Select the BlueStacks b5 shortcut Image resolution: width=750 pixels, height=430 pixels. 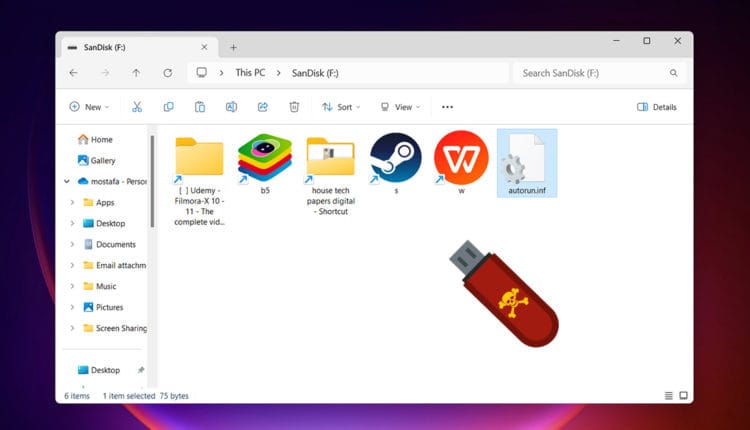coord(265,164)
